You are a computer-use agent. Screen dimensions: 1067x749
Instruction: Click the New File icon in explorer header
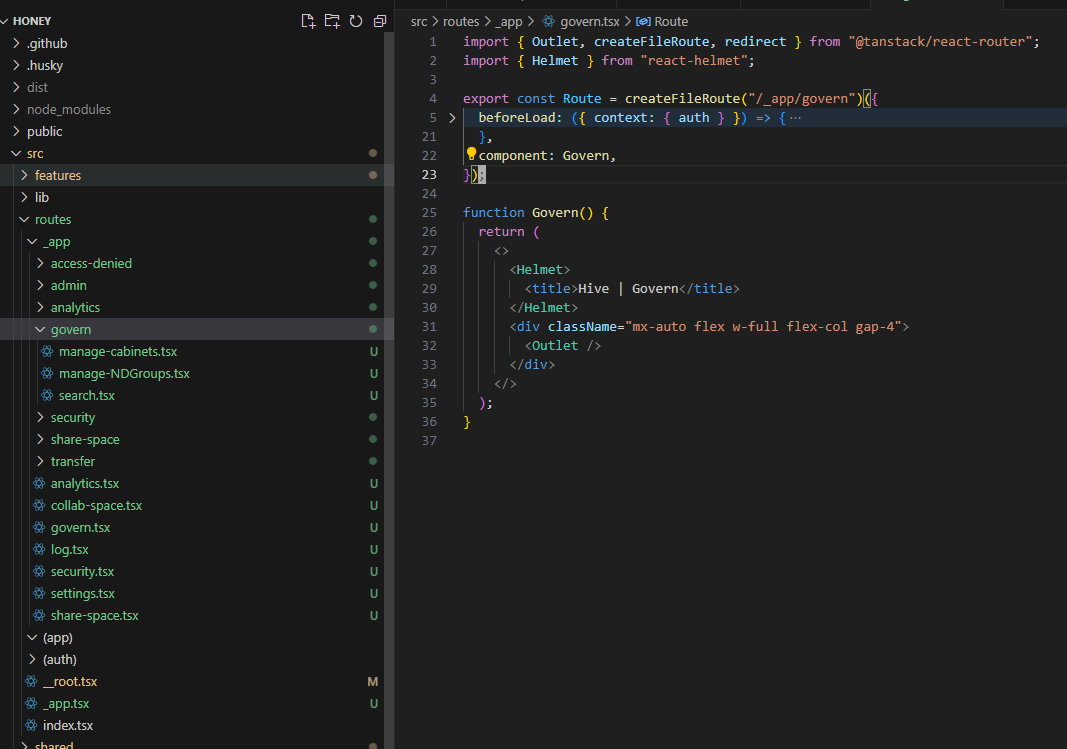(x=308, y=21)
